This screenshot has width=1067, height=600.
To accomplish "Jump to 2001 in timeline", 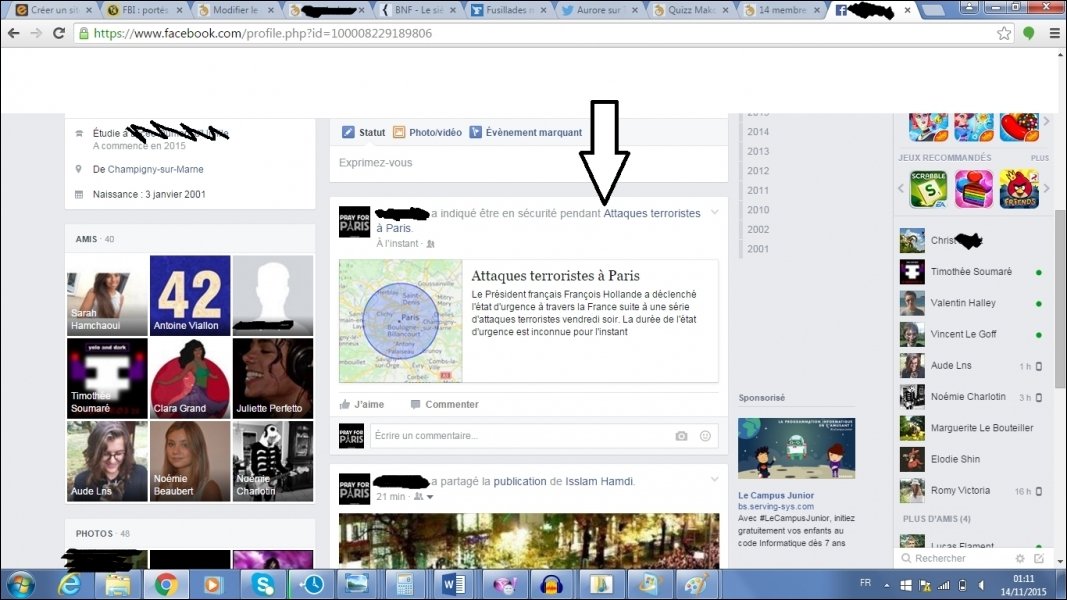I will click(x=757, y=249).
